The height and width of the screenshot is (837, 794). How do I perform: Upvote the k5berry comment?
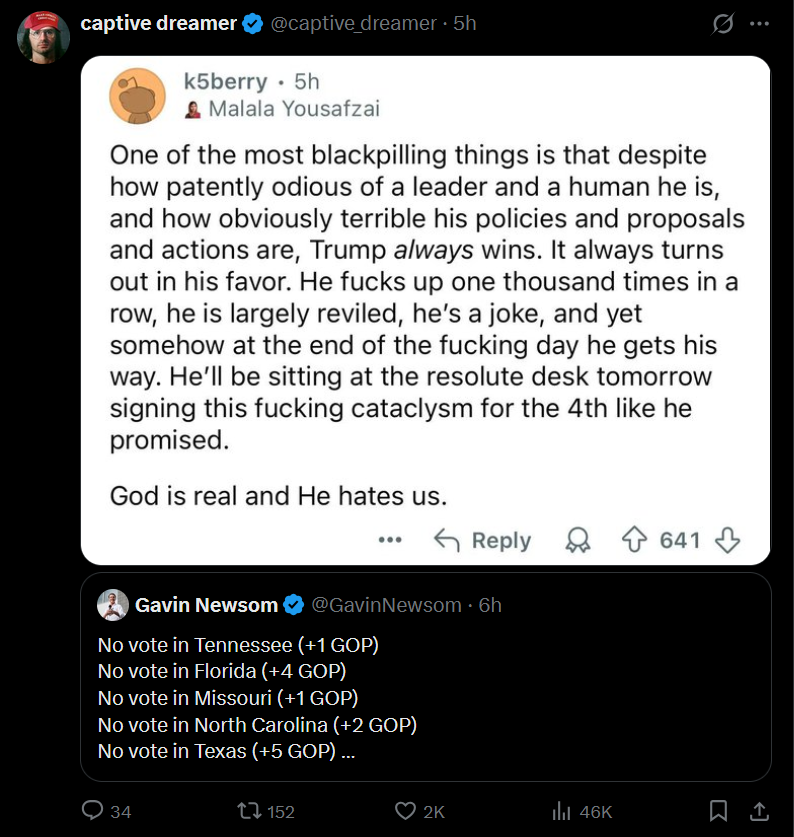point(634,539)
